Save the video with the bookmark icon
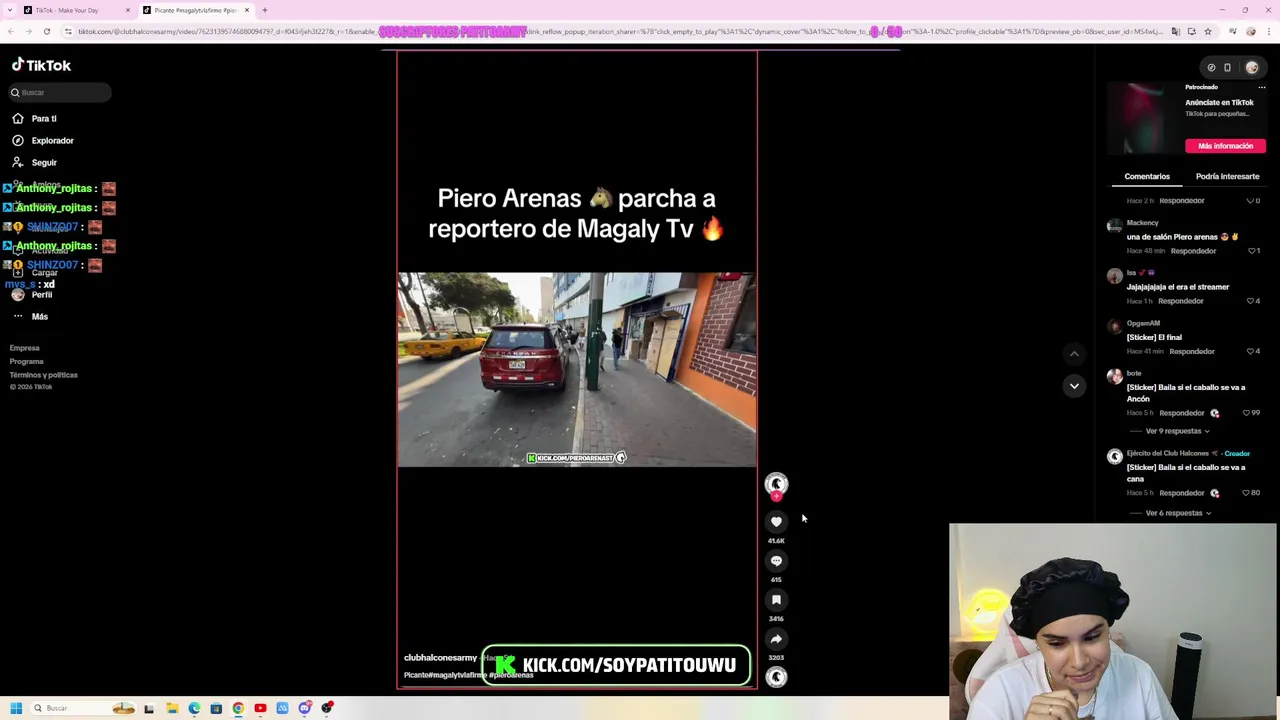The height and width of the screenshot is (720, 1280). (776, 600)
